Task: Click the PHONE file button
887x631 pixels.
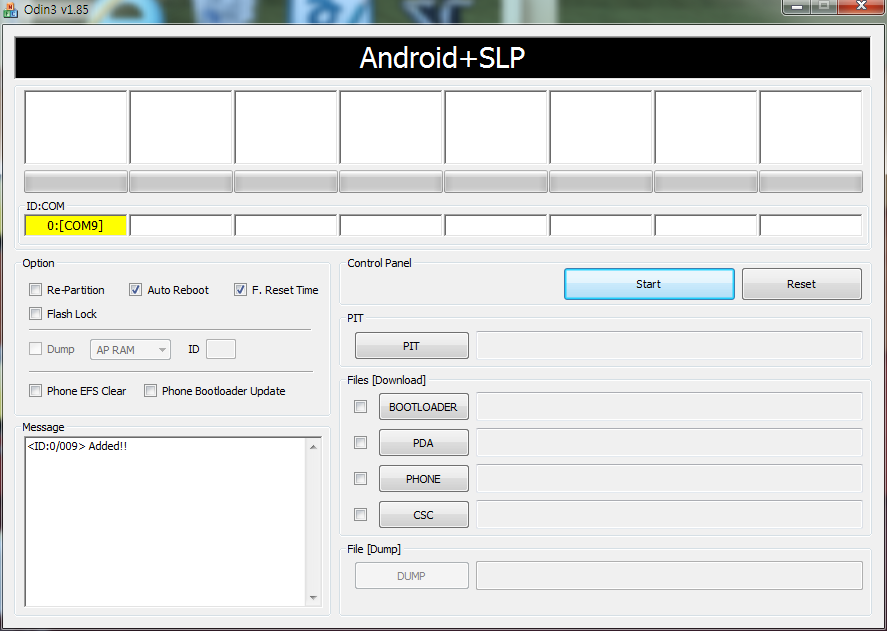Action: coord(423,479)
